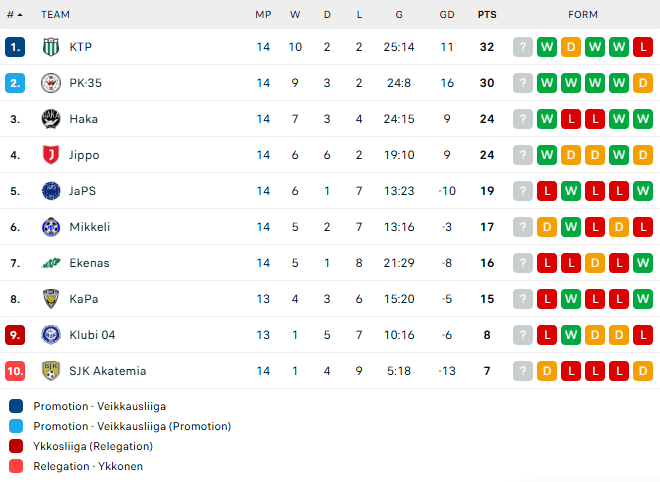Click the JaPS blue round crest
This screenshot has width=660, height=482.
tap(51, 191)
